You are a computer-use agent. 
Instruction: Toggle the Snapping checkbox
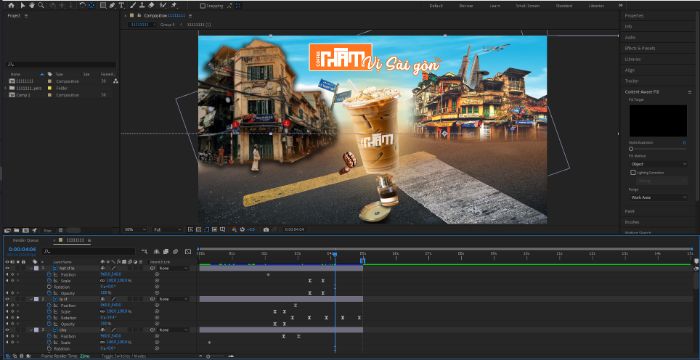pyautogui.click(x=203, y=6)
